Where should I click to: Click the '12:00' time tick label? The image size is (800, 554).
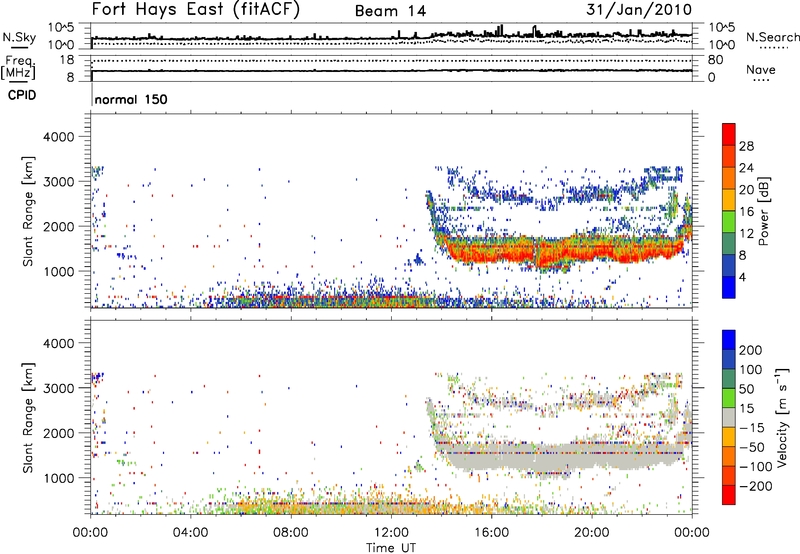click(391, 533)
